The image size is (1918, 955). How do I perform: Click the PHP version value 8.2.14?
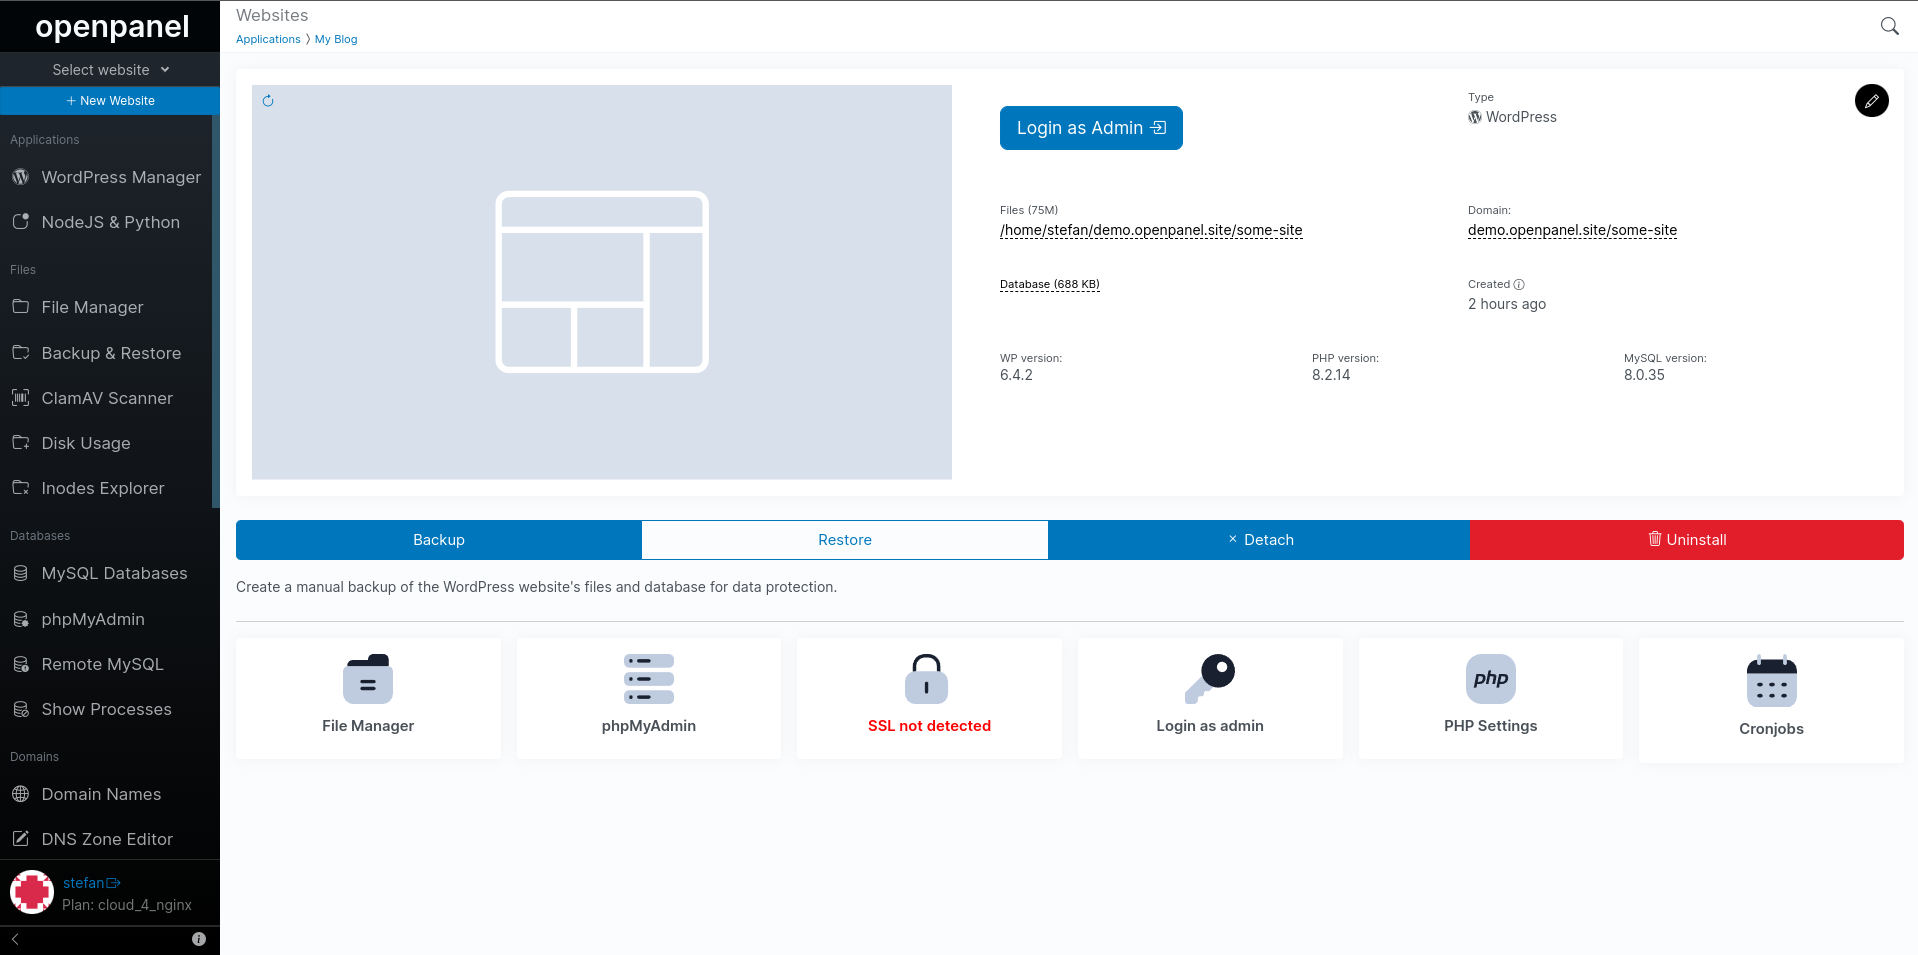1331,375
